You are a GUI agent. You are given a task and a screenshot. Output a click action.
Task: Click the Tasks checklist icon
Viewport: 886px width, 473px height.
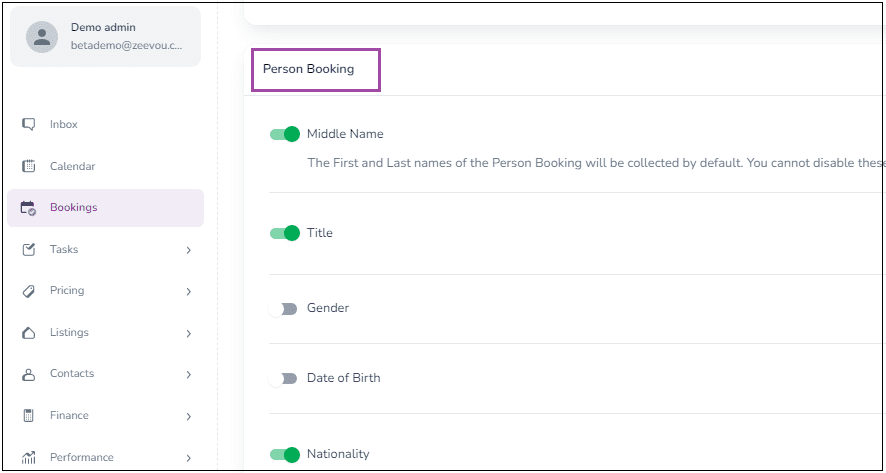[x=28, y=249]
